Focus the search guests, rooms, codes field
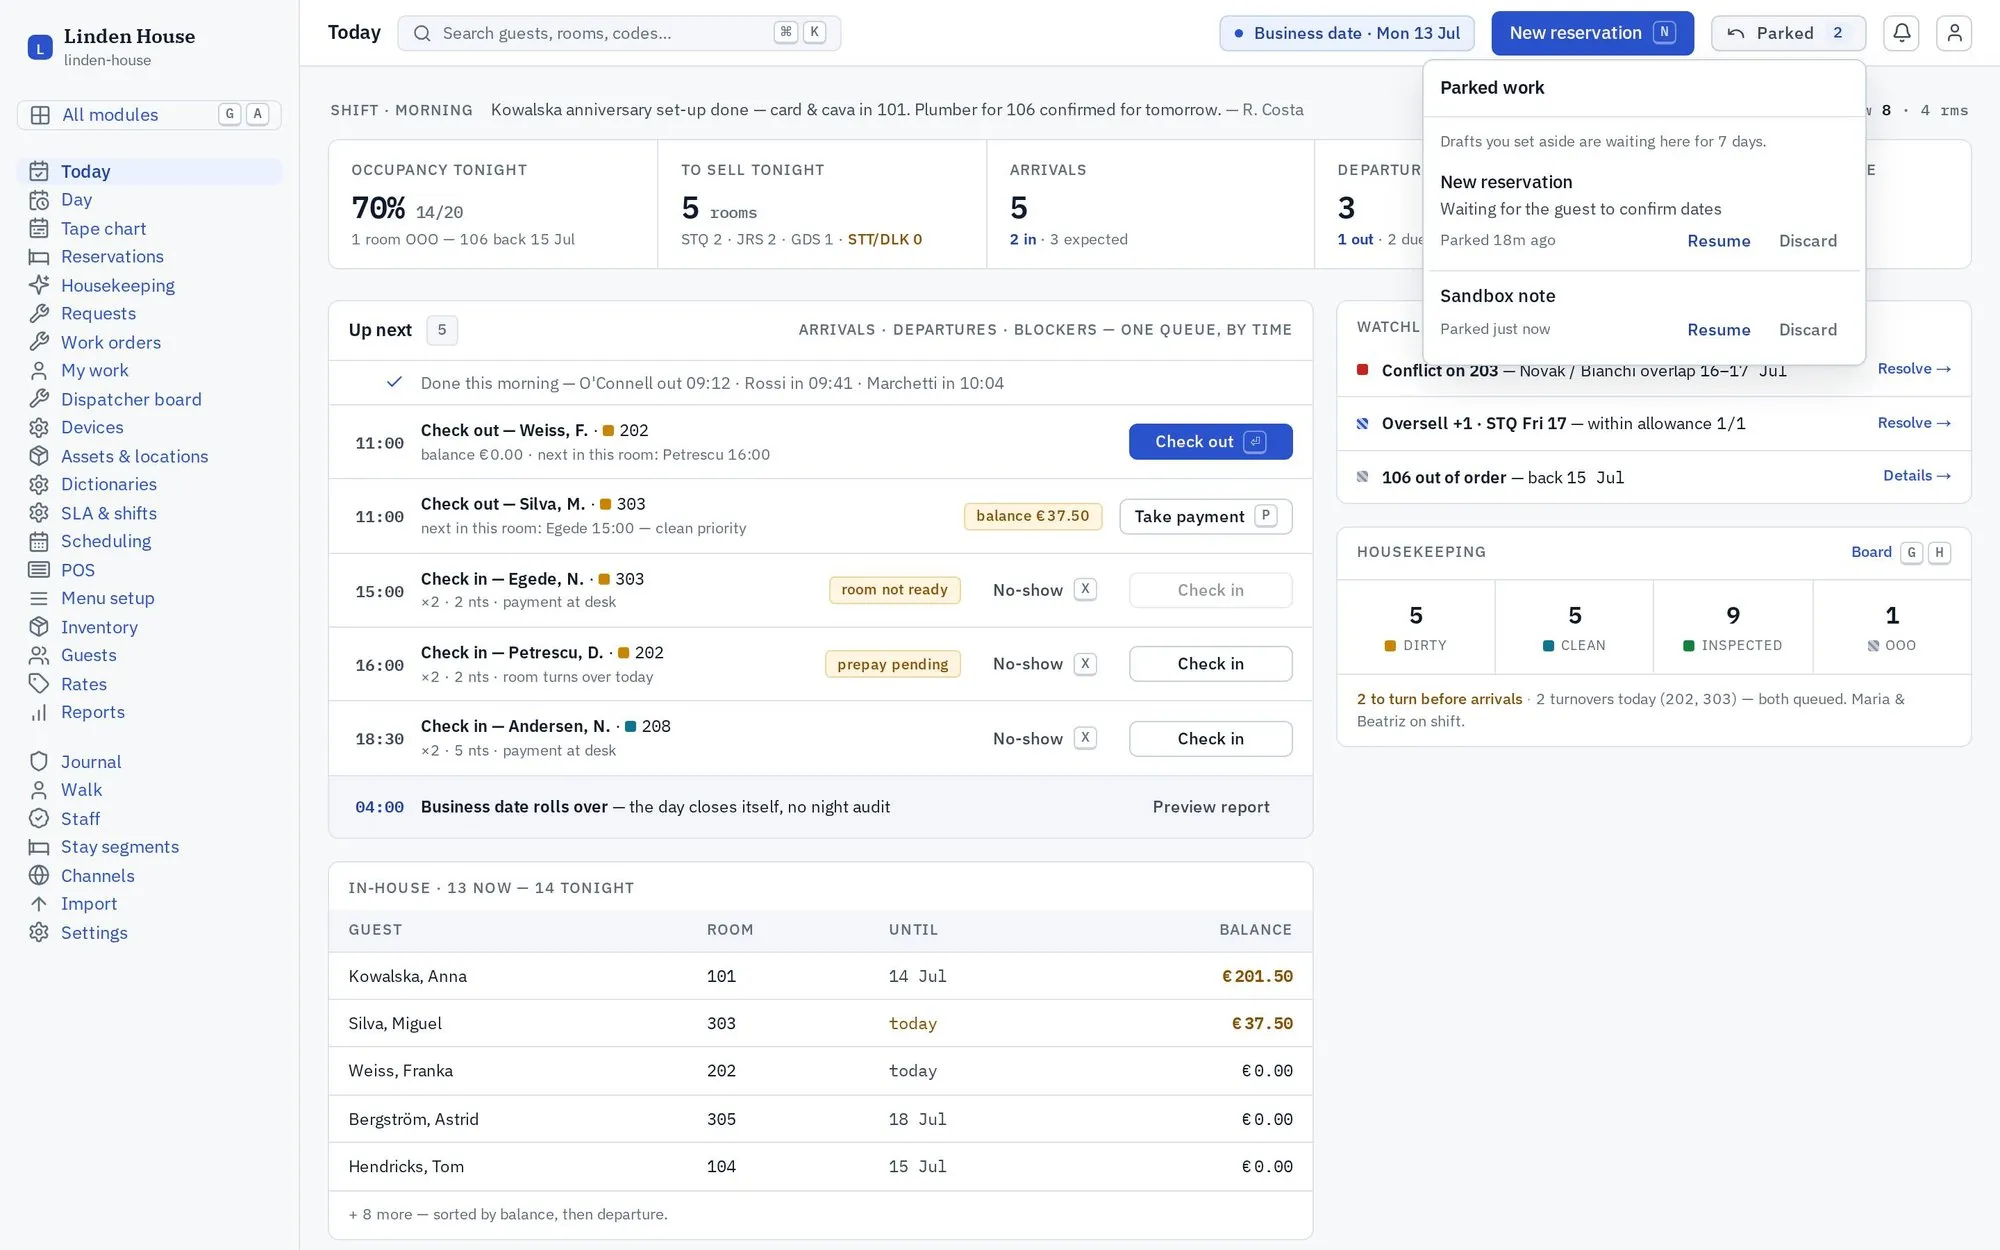The width and height of the screenshot is (2000, 1250). [x=619, y=33]
